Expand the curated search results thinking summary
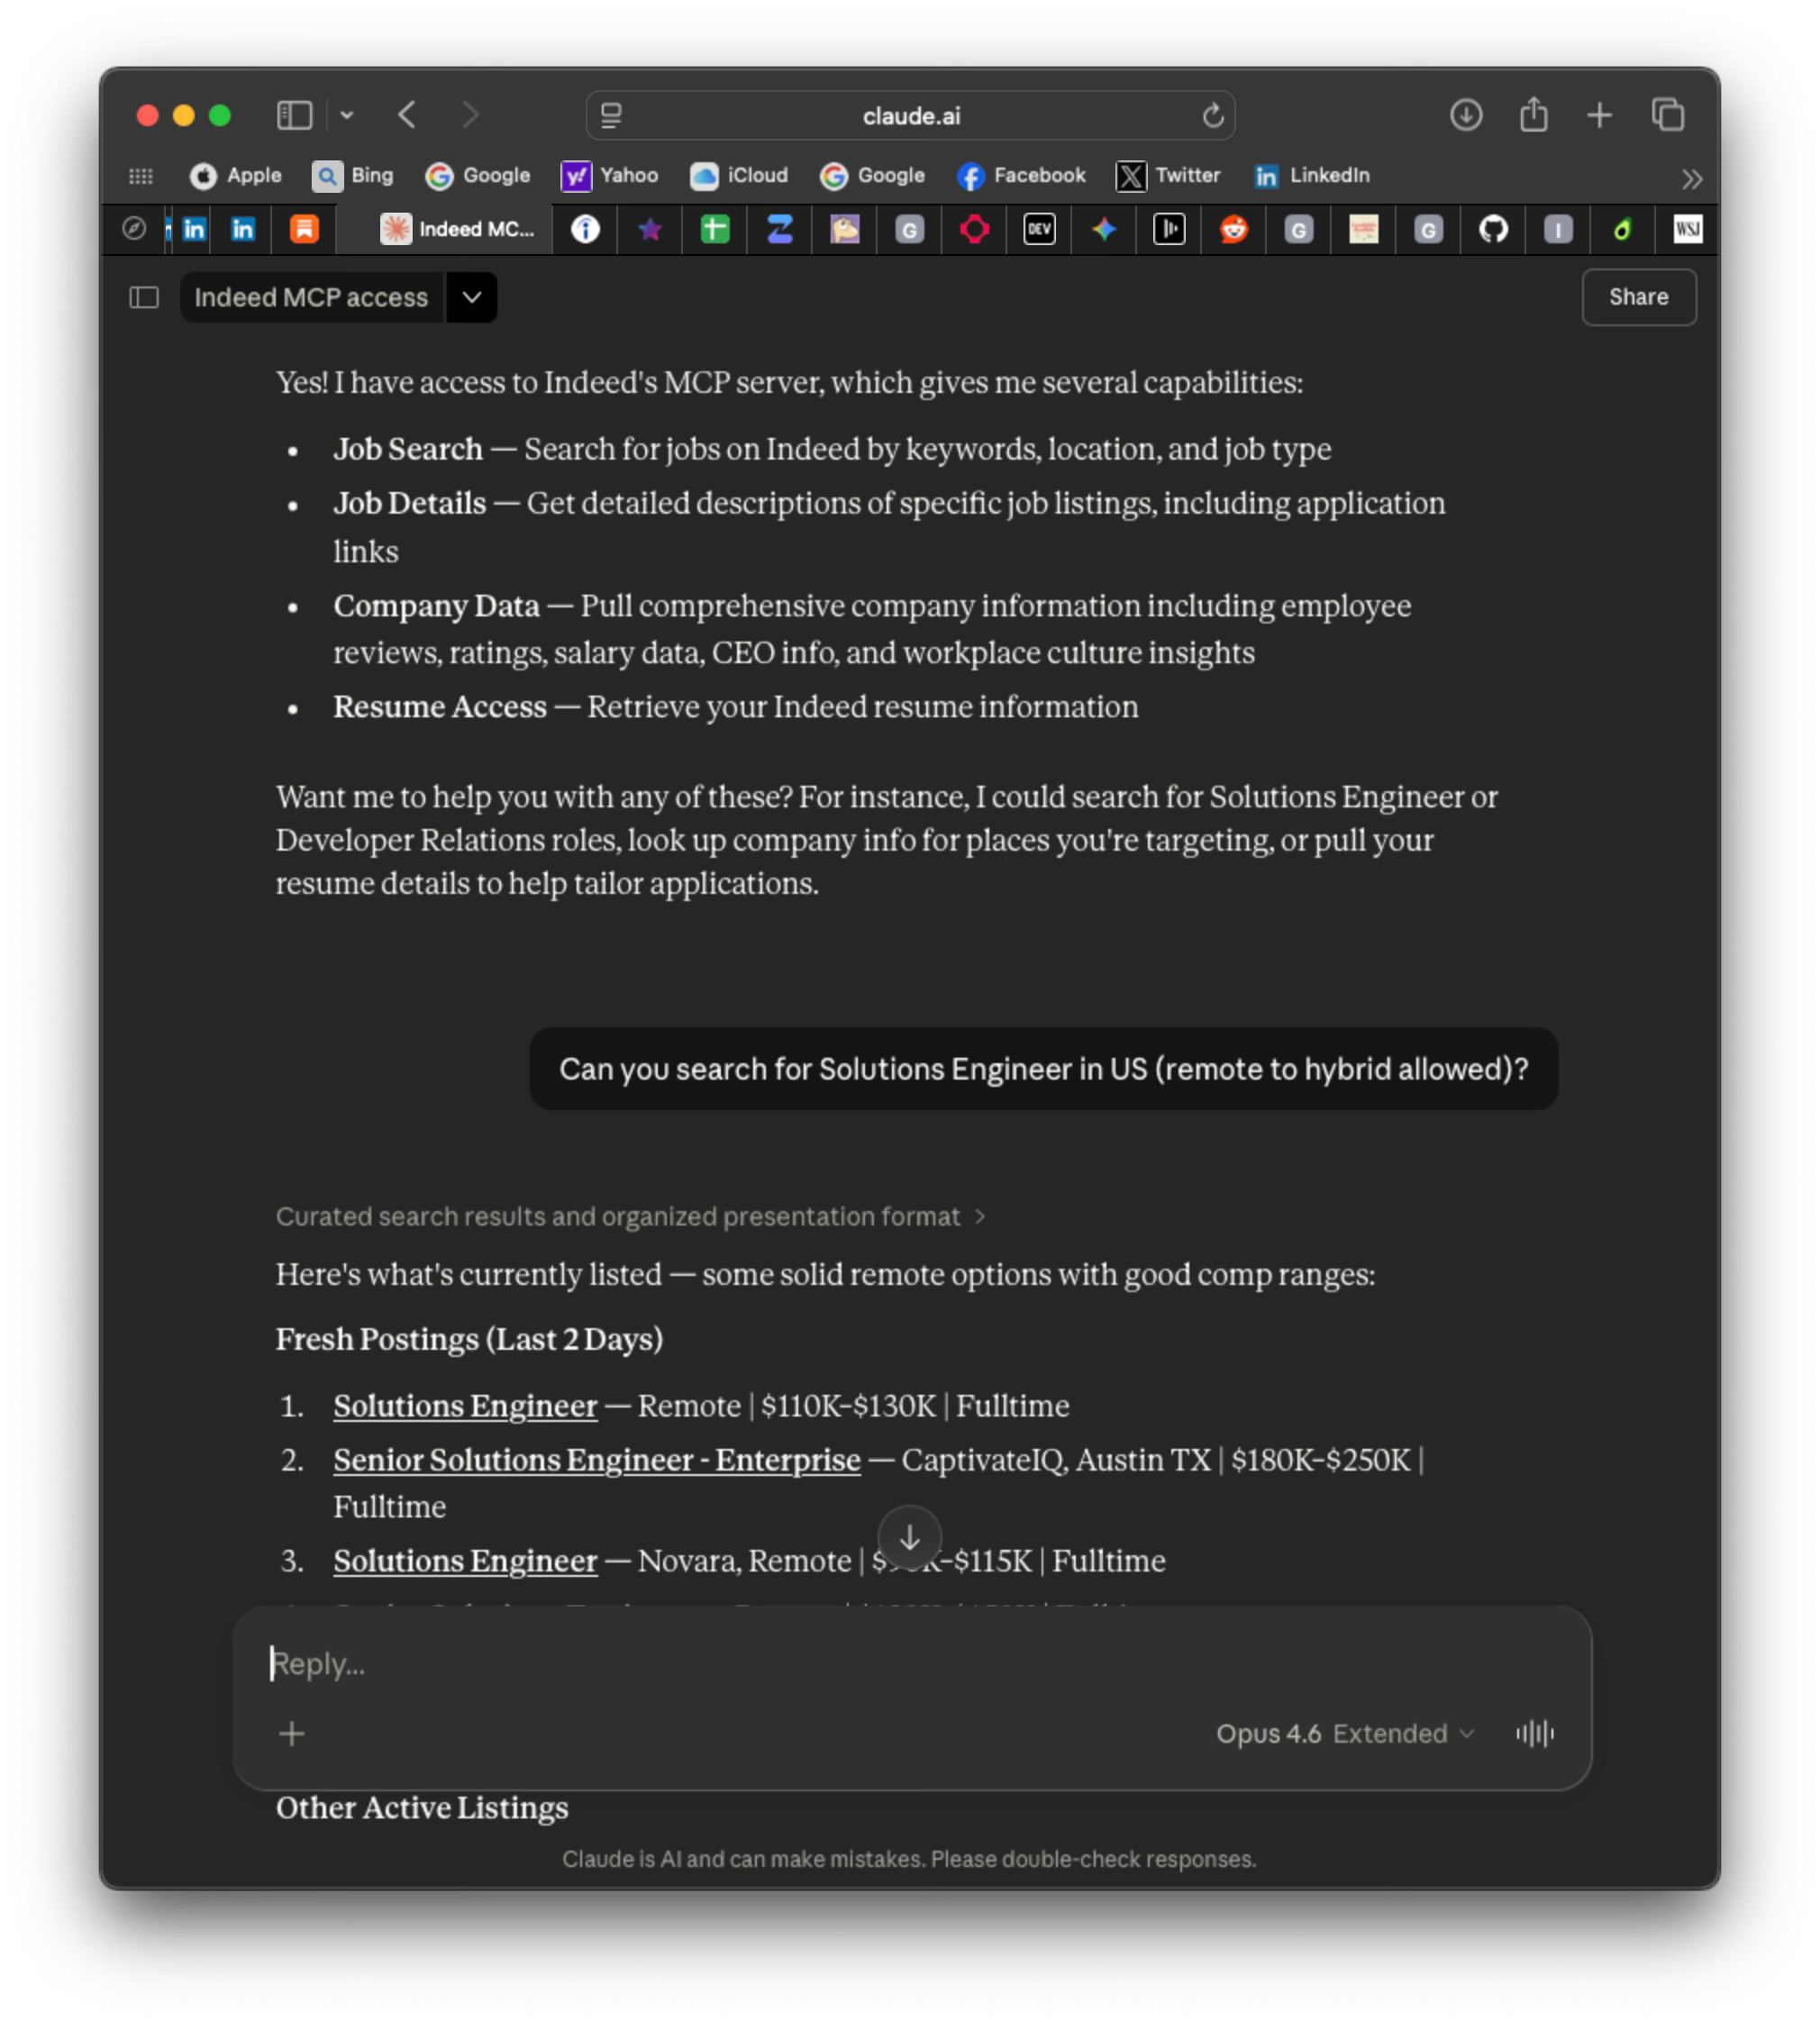Image resolution: width=1820 pixels, height=2022 pixels. coord(630,1216)
